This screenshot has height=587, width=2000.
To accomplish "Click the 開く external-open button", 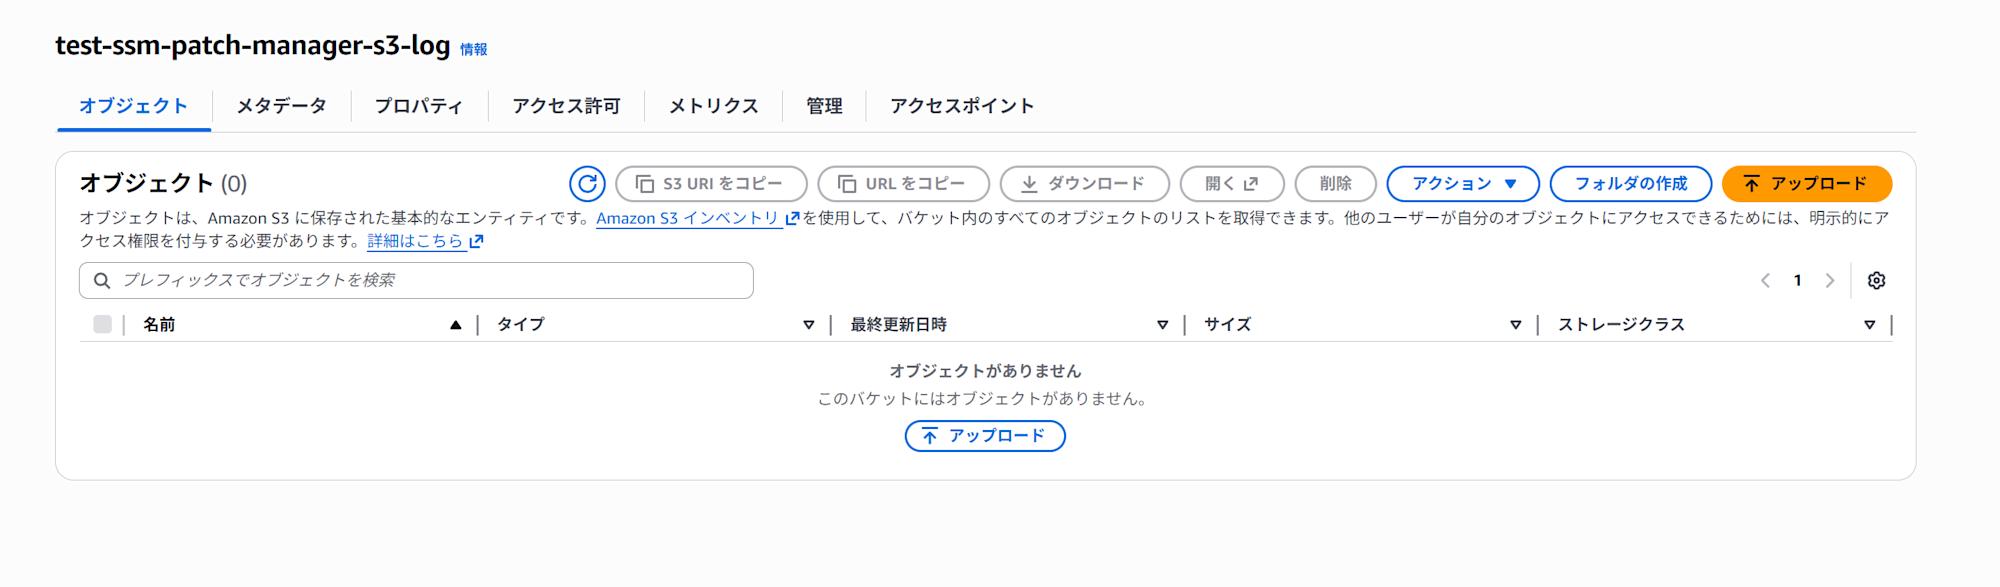I will 1231,184.
